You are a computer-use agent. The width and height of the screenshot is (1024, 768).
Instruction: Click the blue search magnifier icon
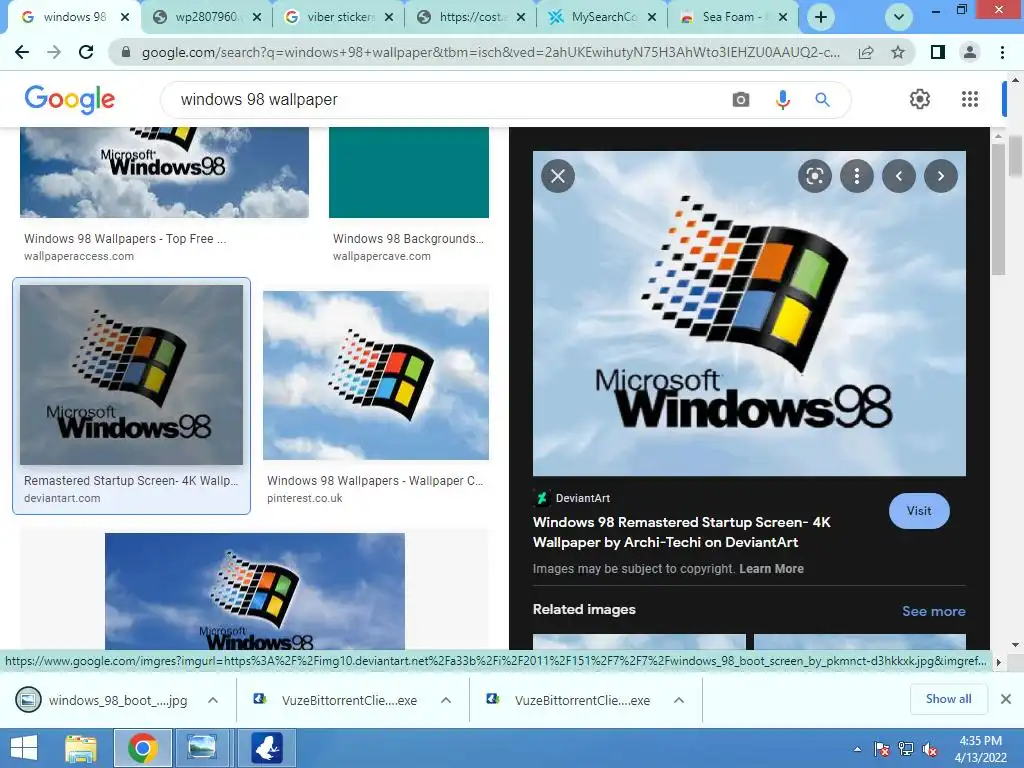[x=822, y=100]
